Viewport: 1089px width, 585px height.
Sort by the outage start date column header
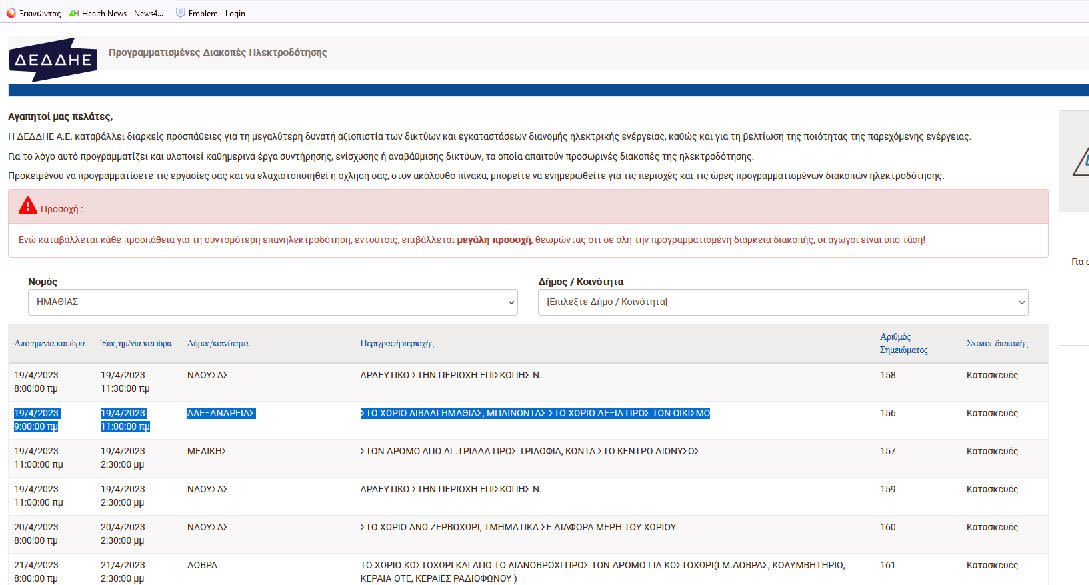[50, 343]
